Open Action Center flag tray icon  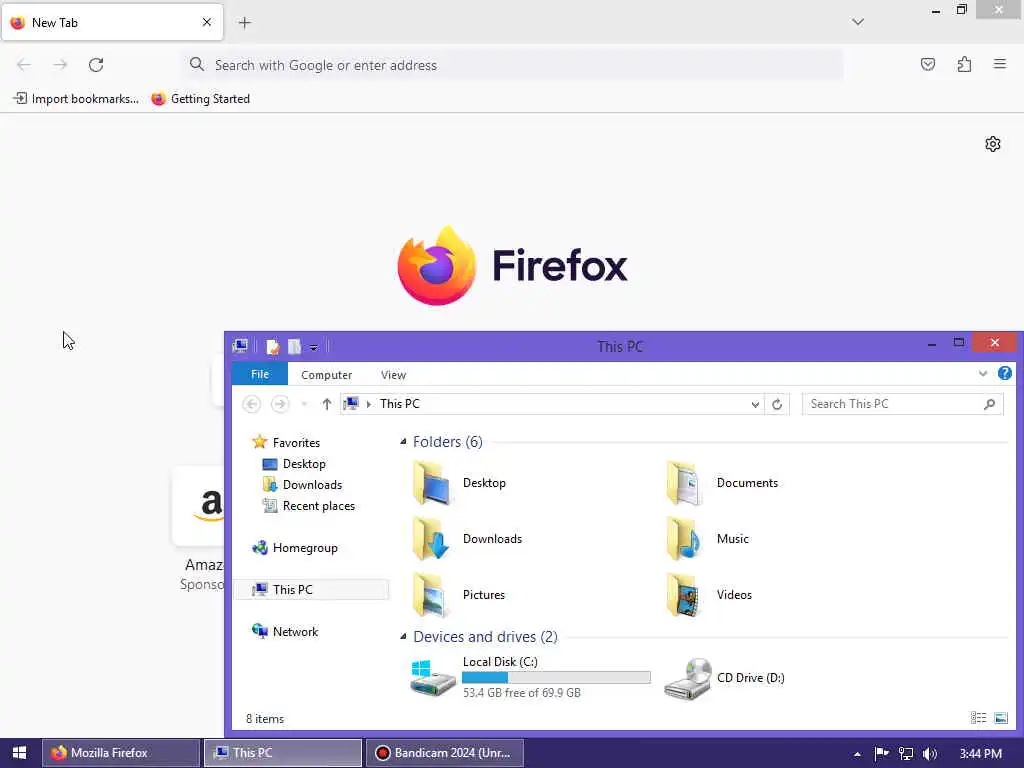point(881,753)
